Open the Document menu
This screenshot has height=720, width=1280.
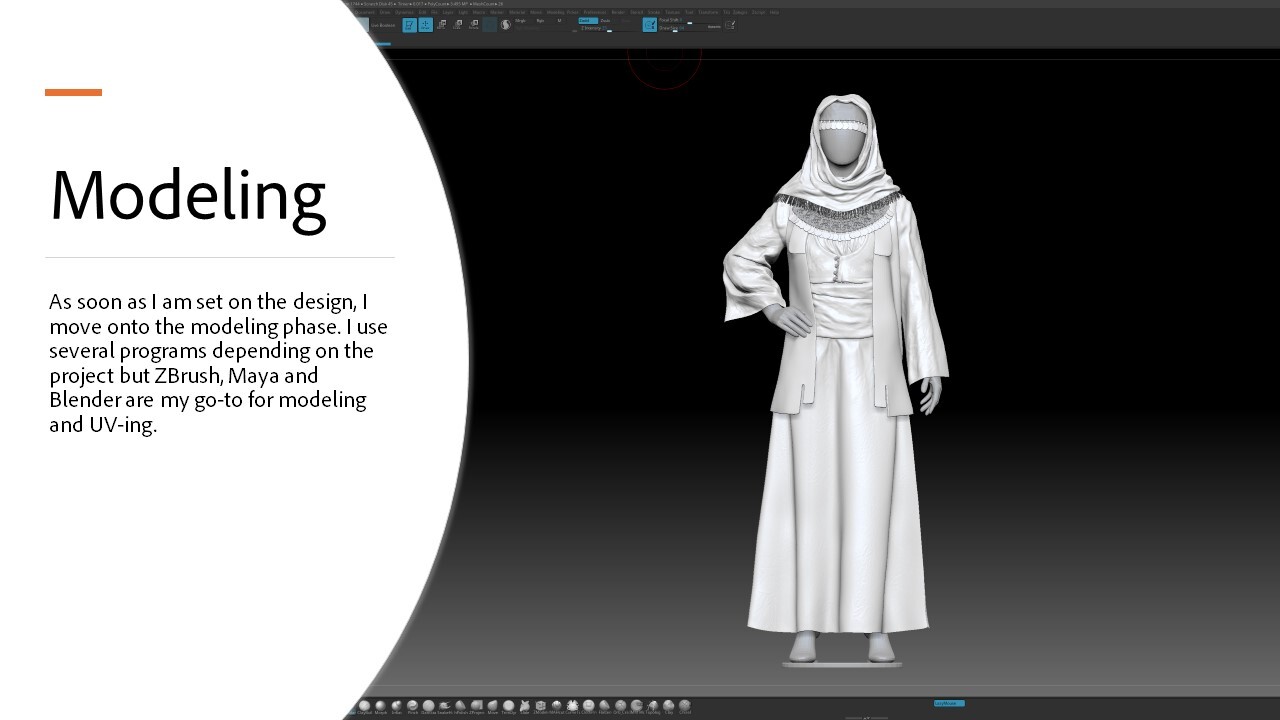pyautogui.click(x=365, y=12)
